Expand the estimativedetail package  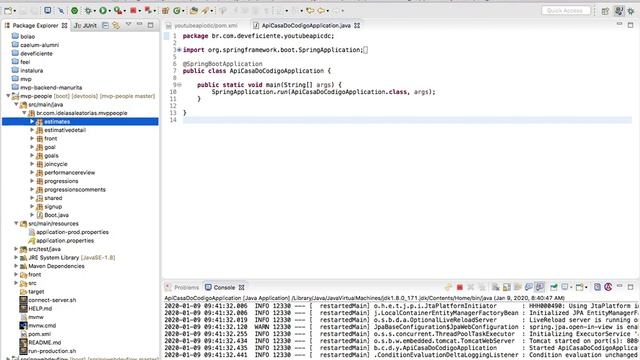32,130
